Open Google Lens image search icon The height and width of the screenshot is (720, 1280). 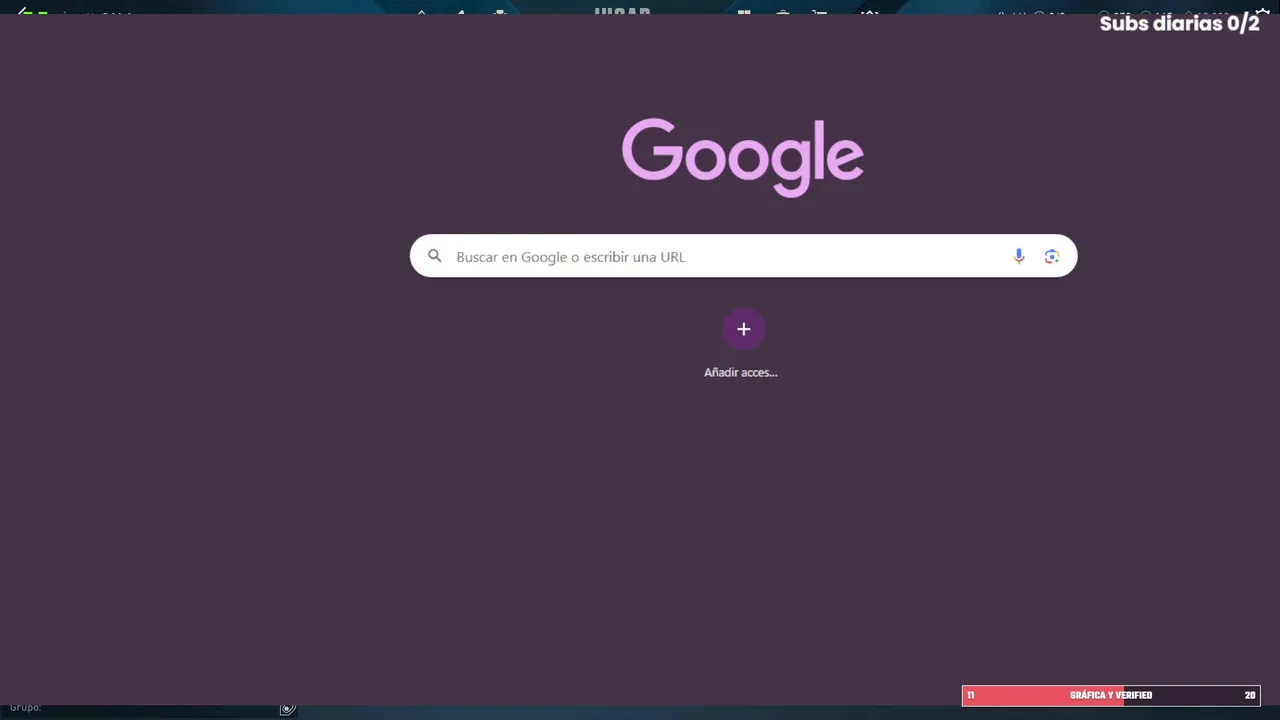[1051, 256]
